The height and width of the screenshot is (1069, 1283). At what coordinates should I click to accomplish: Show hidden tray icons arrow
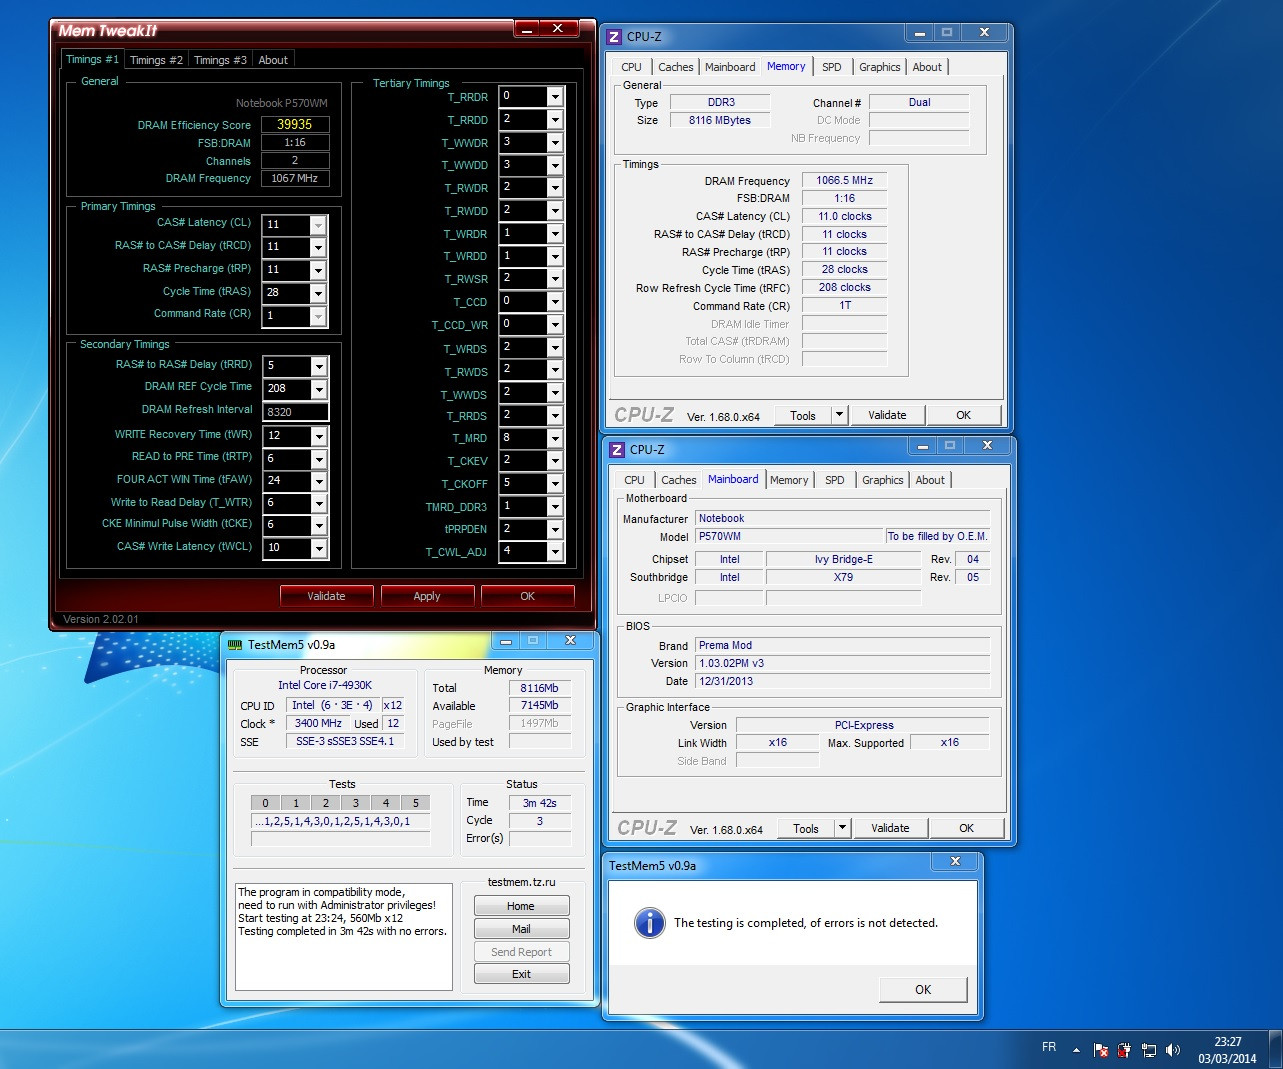pos(1076,1050)
